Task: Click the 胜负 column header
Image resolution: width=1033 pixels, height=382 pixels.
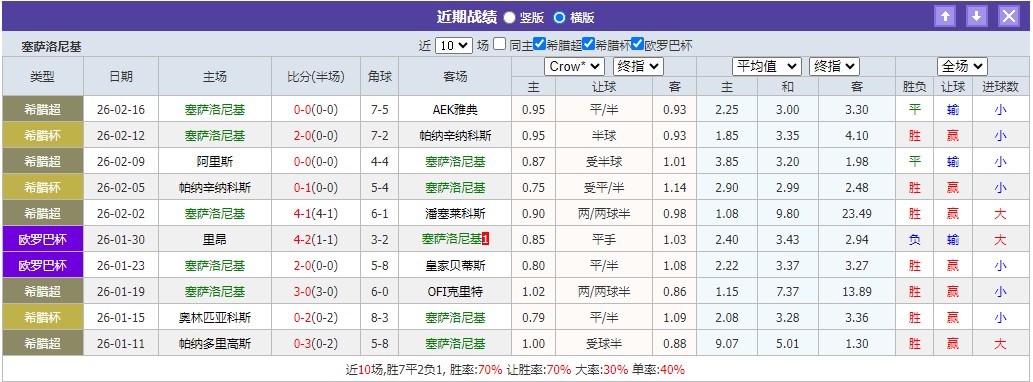Action: click(914, 86)
